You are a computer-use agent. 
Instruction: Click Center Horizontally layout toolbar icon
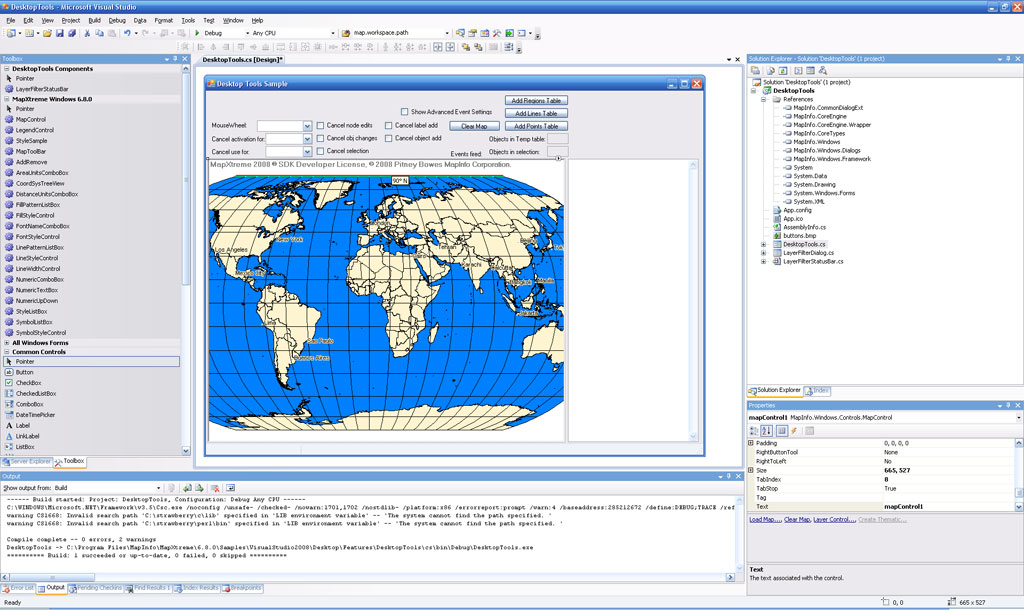coord(438,47)
